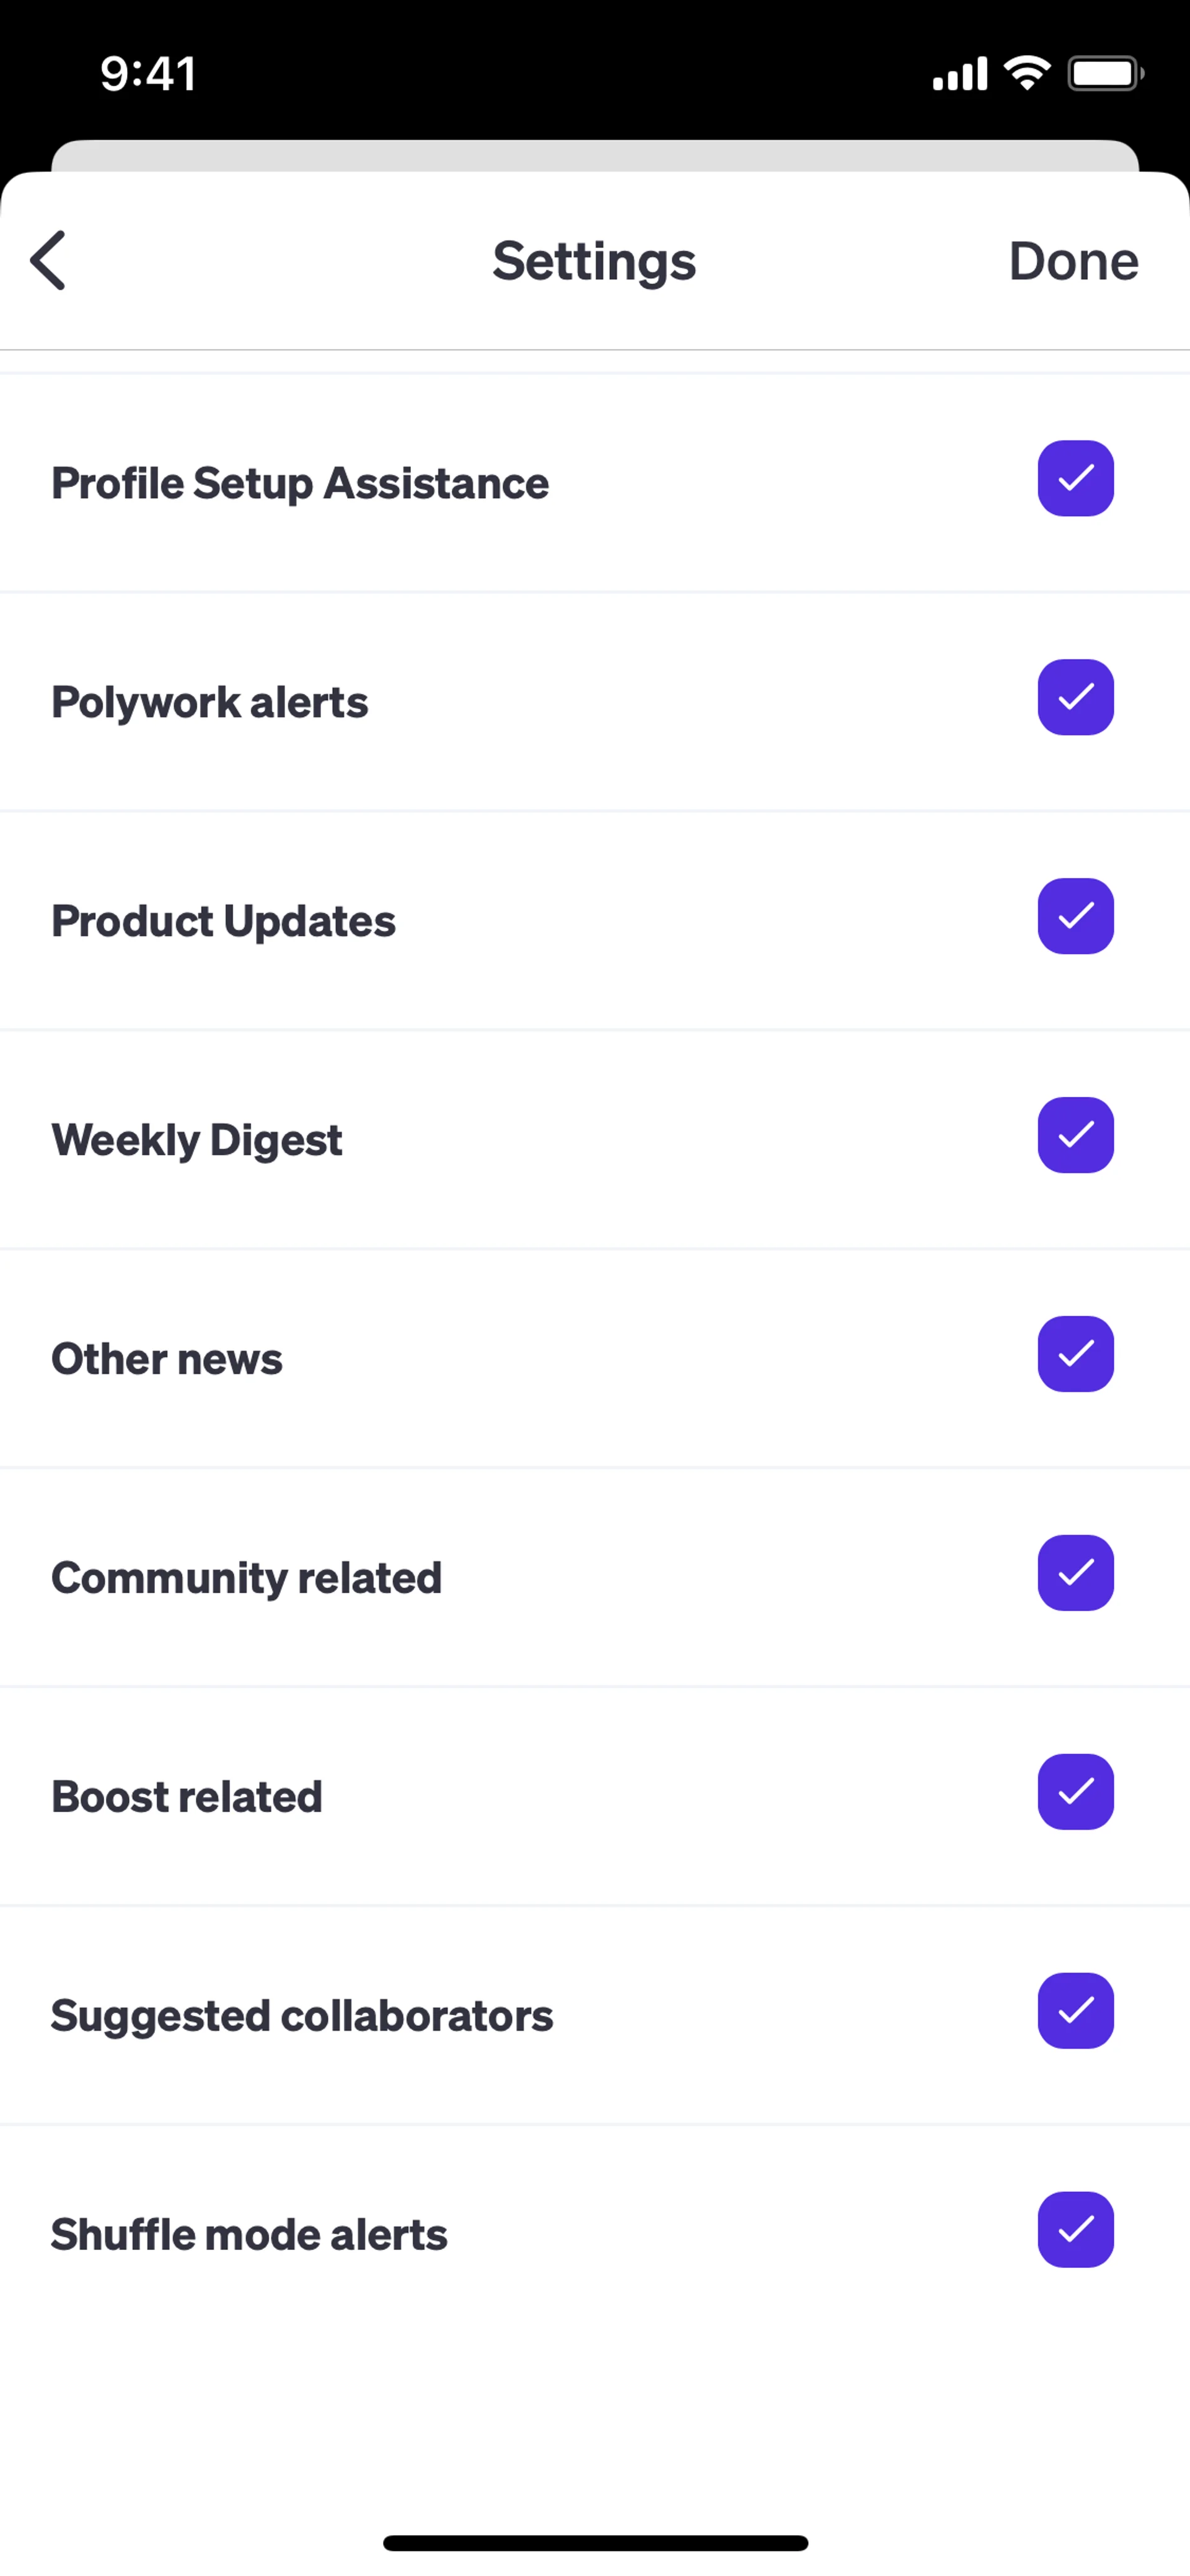Tap the battery indicator icon

[x=1105, y=73]
